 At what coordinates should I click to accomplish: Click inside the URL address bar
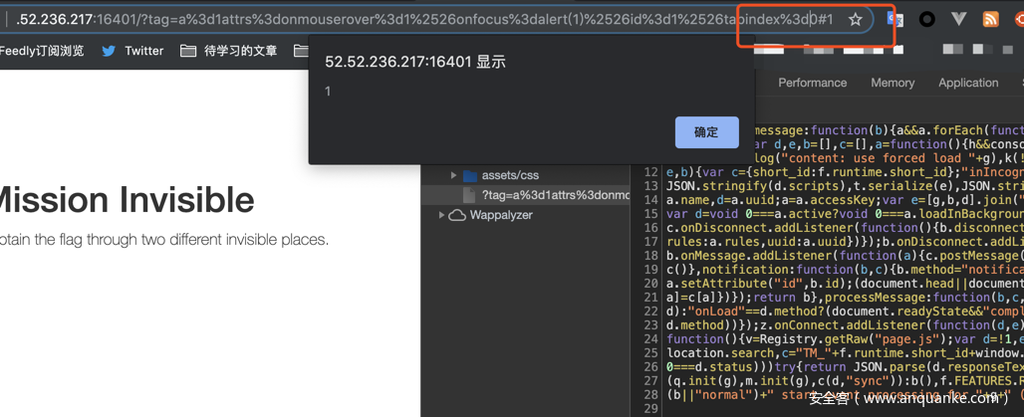400,19
